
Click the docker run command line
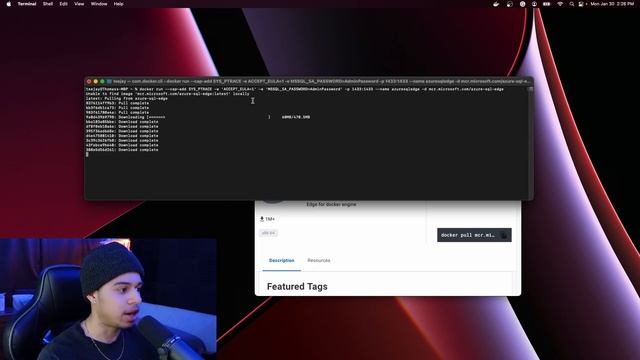click(295, 89)
